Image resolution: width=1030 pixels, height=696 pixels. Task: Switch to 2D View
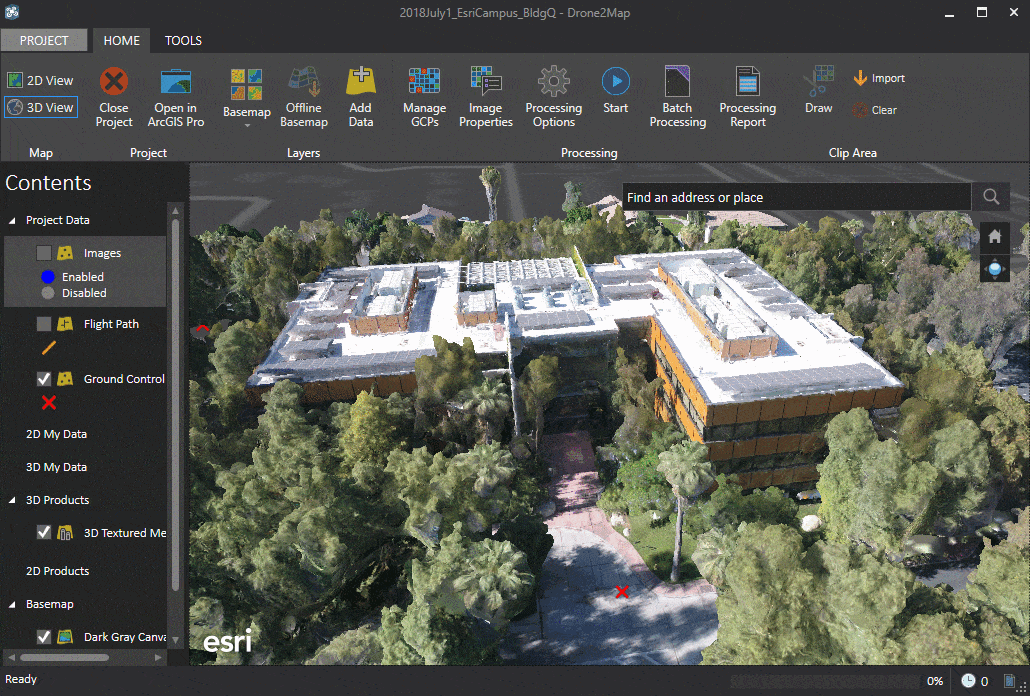[x=41, y=80]
